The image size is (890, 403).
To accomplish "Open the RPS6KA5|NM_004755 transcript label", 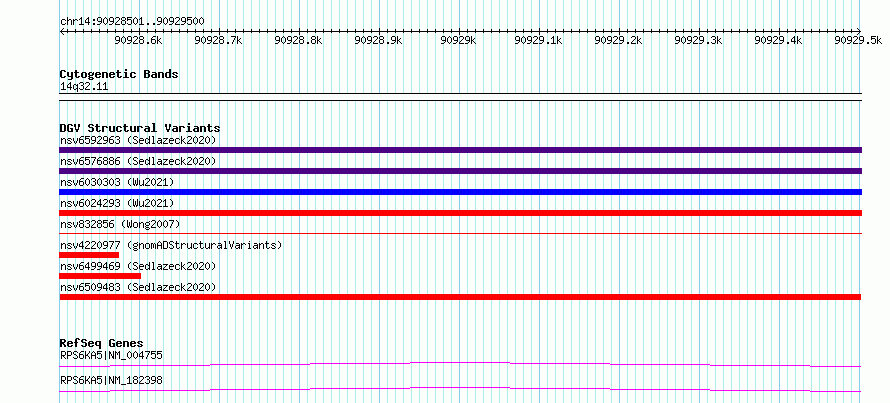I will 111,356.
